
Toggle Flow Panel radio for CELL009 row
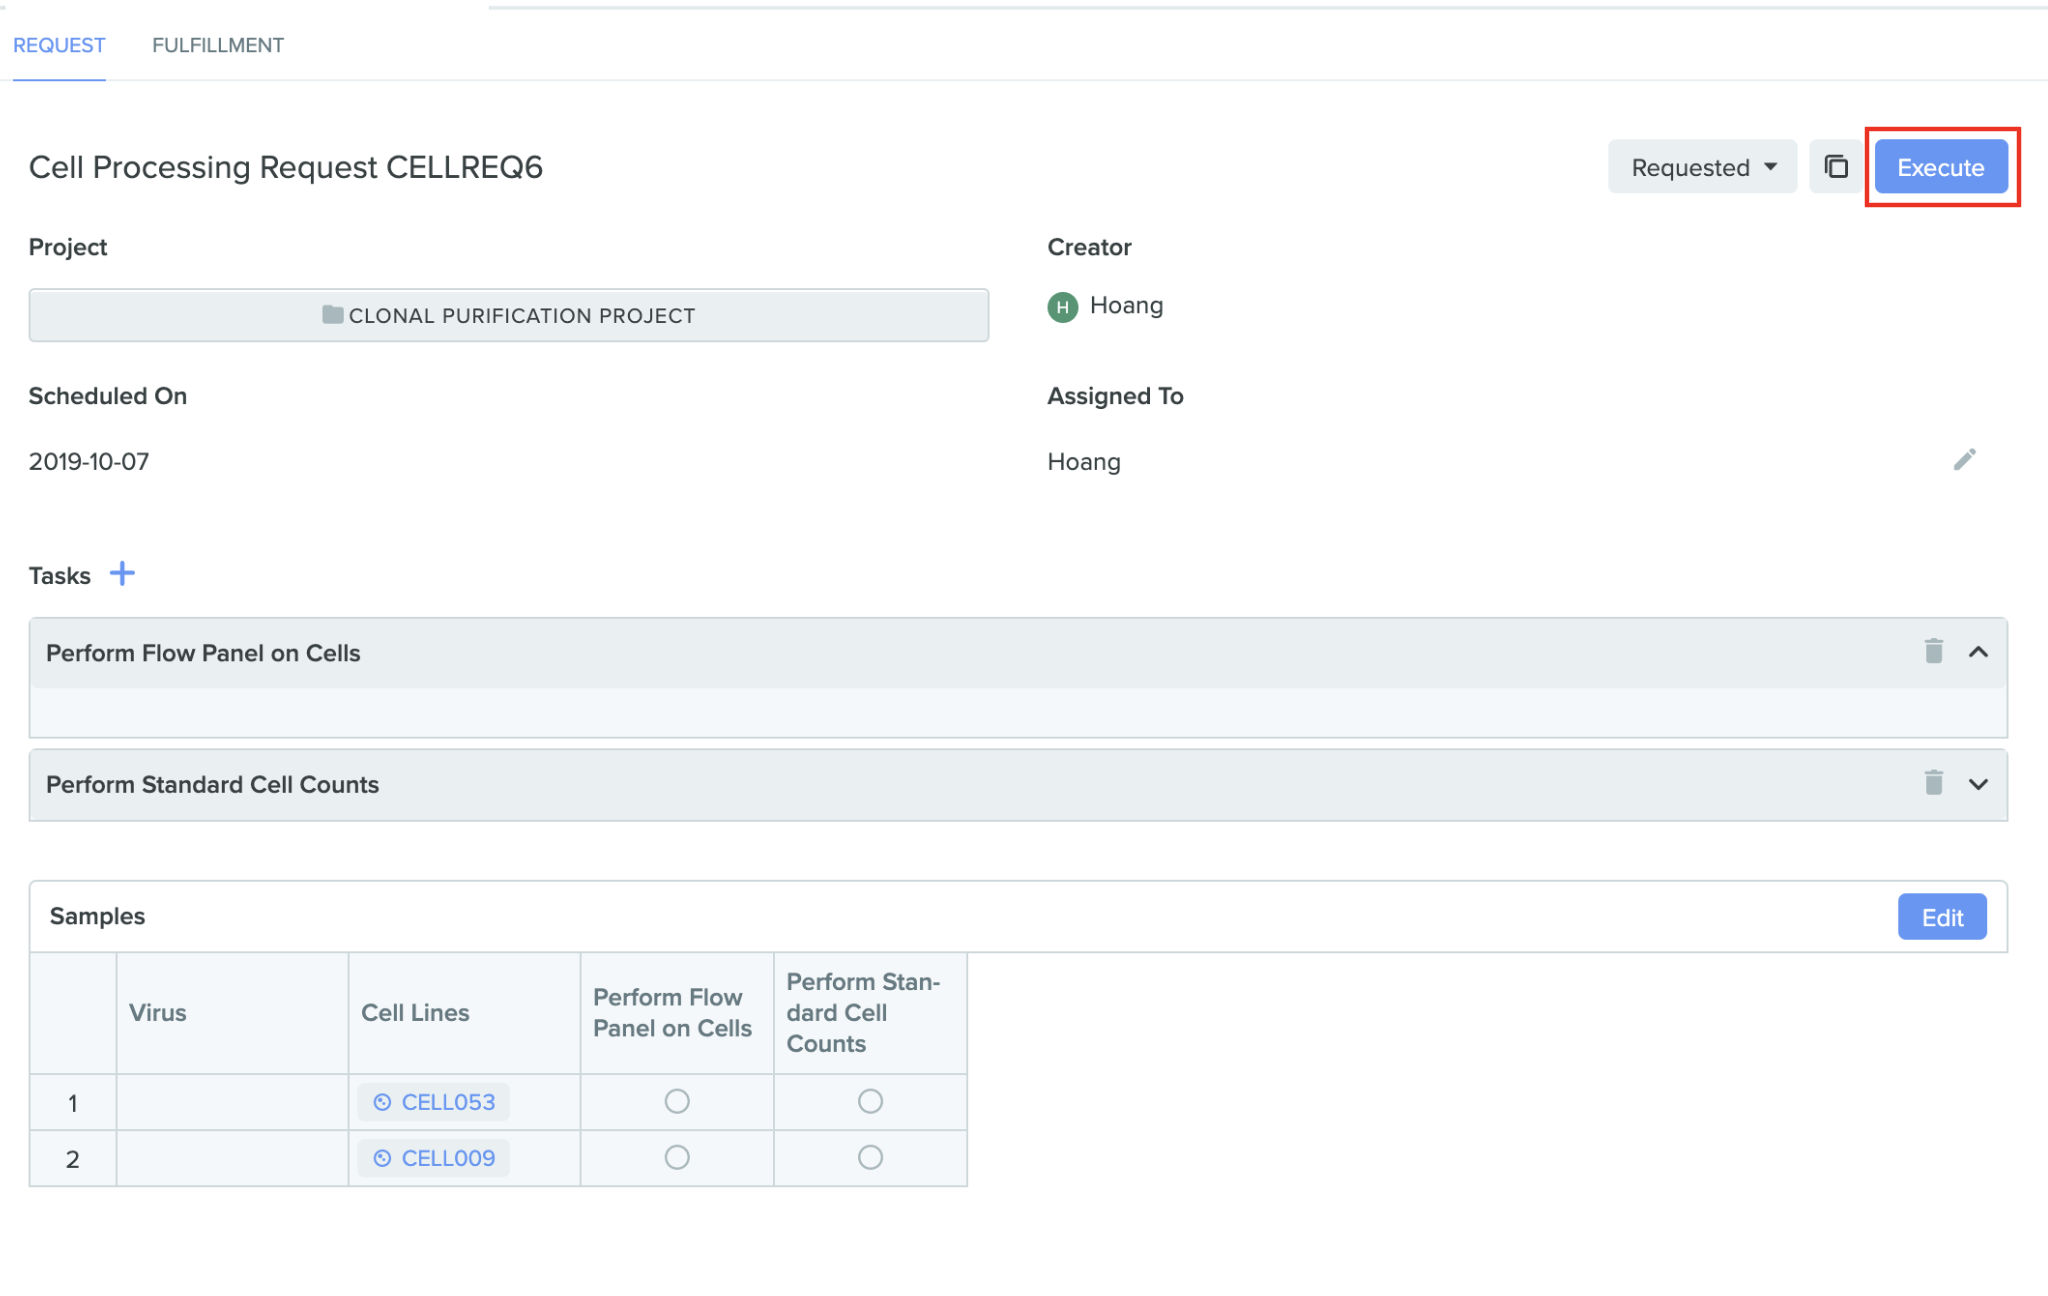677,1157
